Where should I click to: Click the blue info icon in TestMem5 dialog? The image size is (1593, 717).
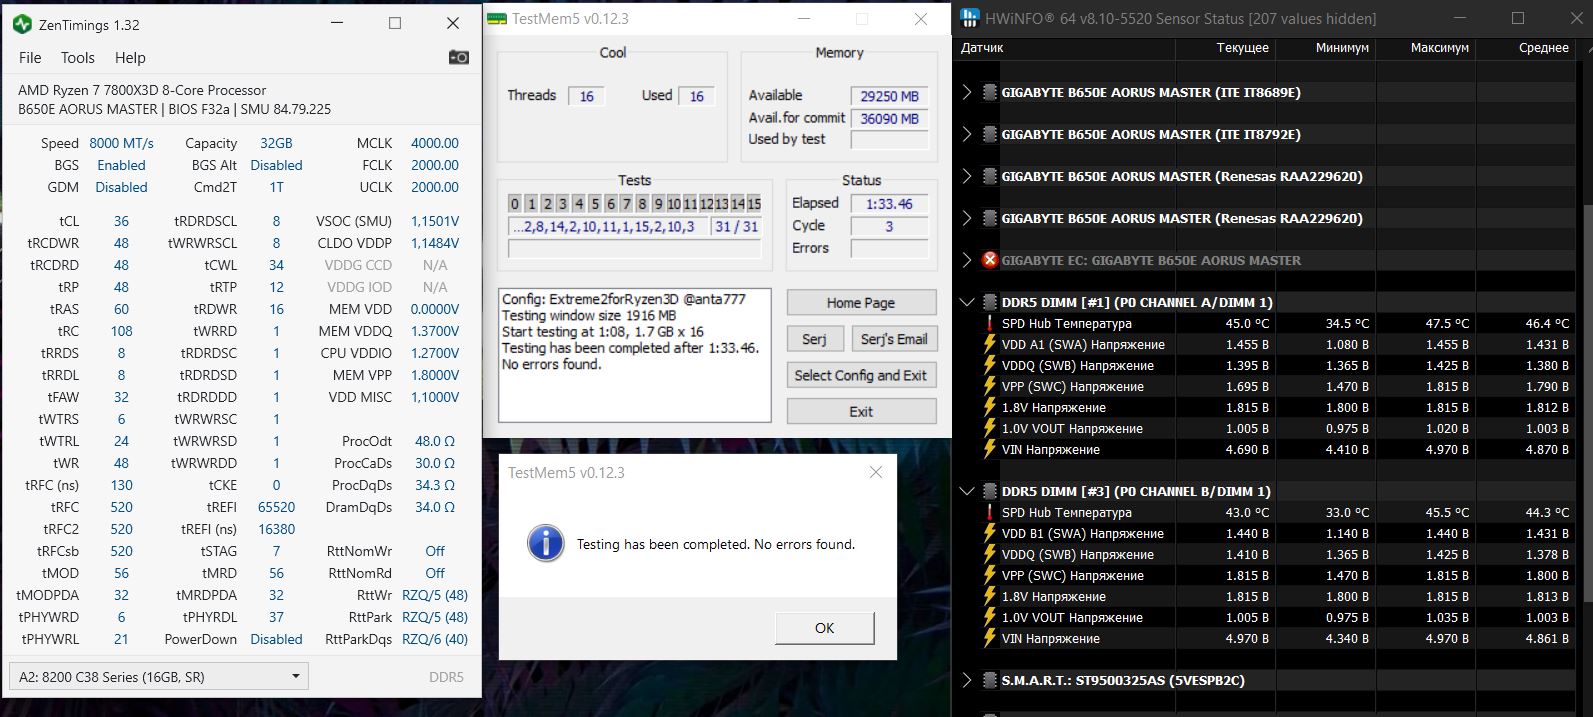click(545, 544)
